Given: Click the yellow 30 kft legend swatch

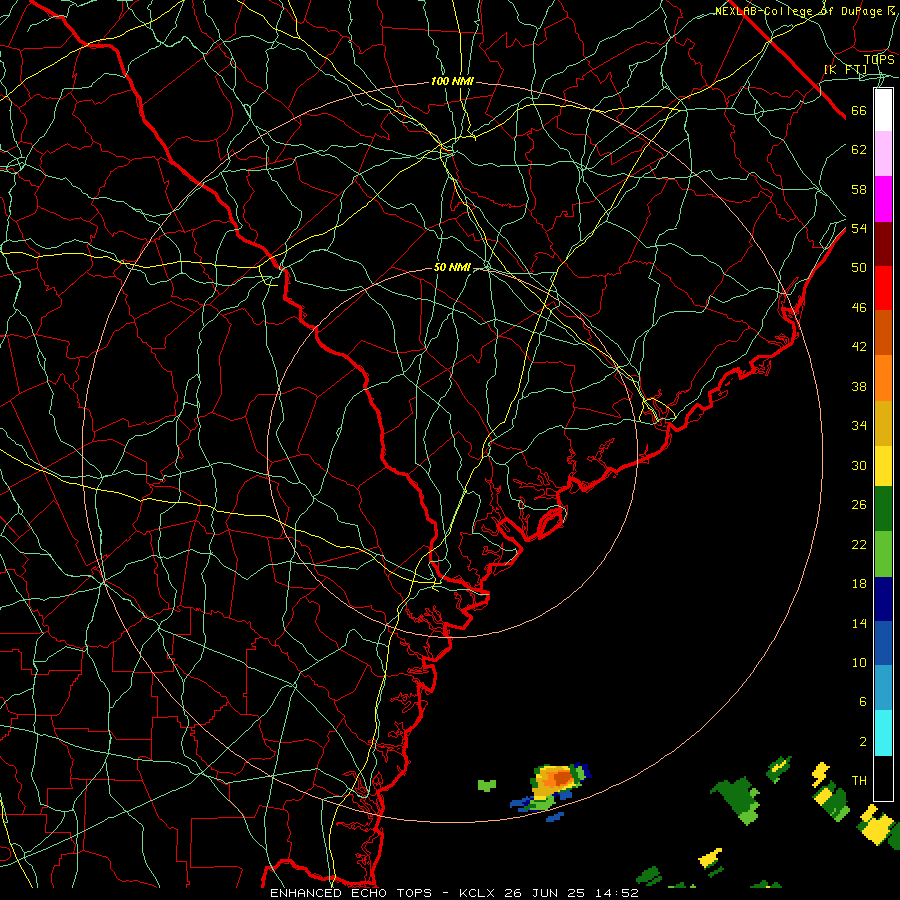Looking at the screenshot, I should click(883, 466).
